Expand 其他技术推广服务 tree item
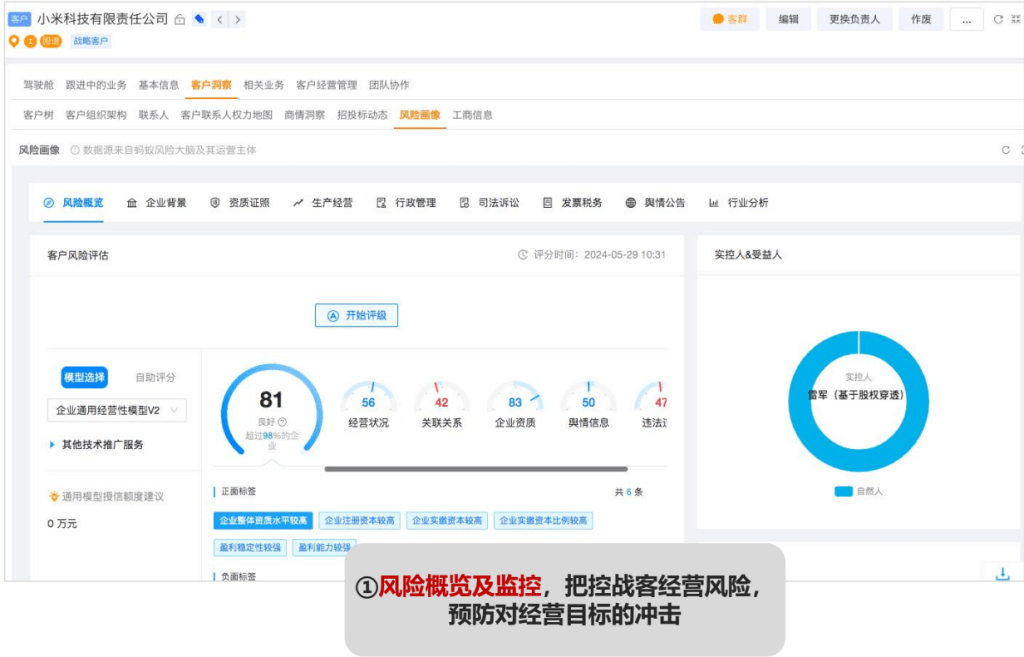This screenshot has height=657, width=1024. point(52,444)
